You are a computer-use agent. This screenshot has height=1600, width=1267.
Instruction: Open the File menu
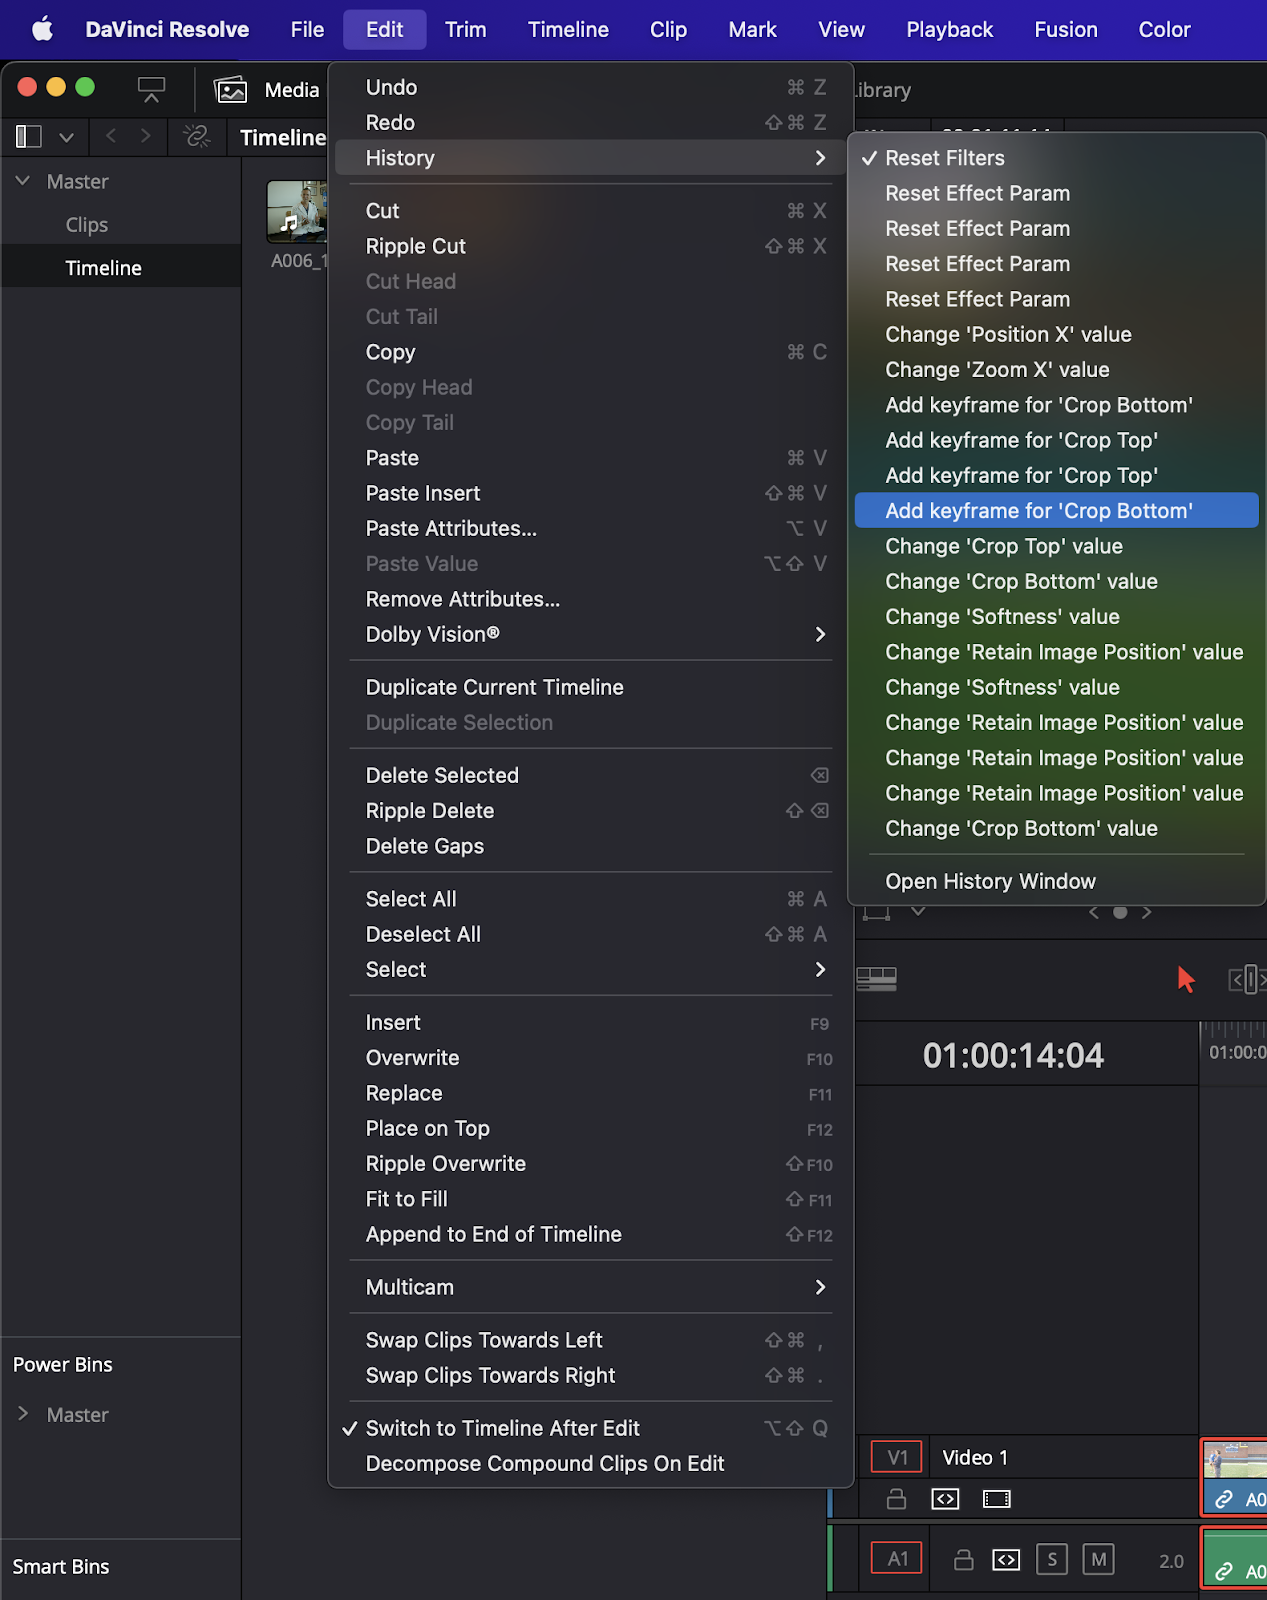pyautogui.click(x=307, y=29)
